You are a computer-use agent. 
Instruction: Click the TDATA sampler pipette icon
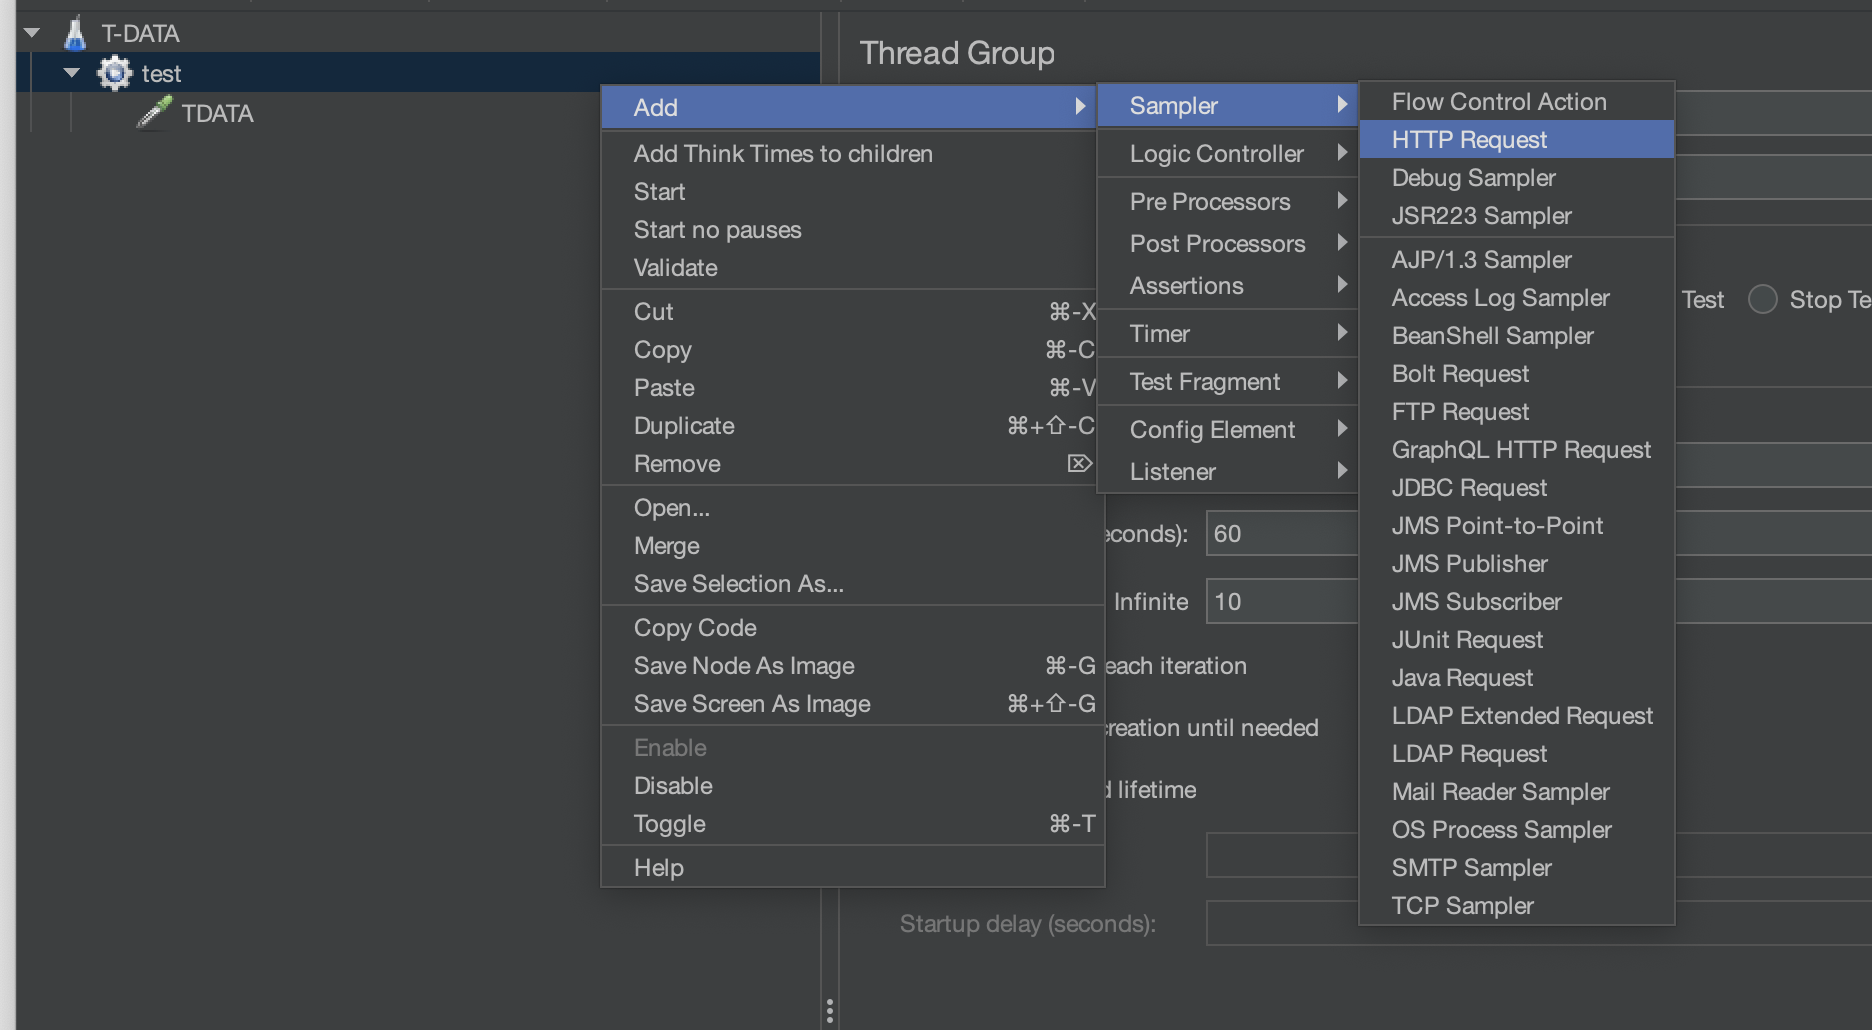coord(154,112)
